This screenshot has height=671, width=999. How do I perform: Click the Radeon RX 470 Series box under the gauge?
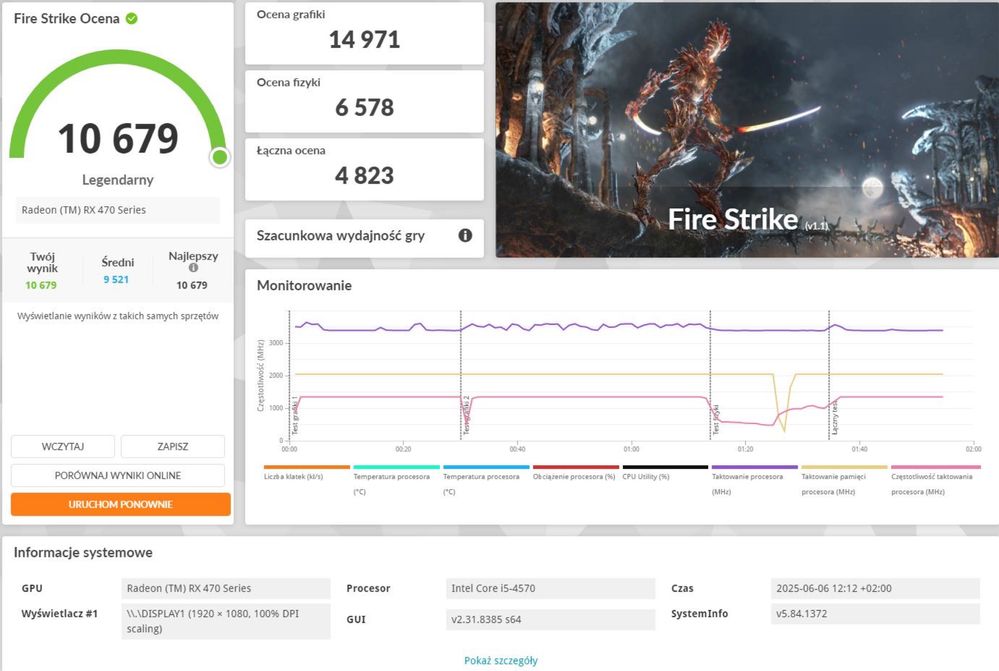pos(118,210)
